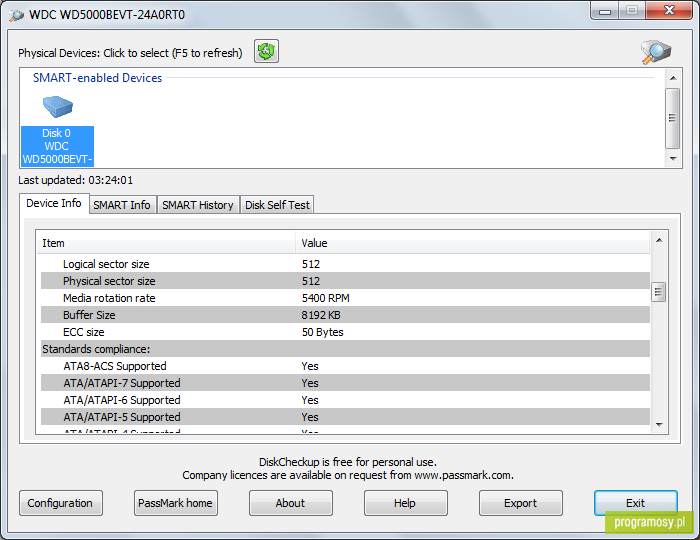Click the About button
This screenshot has width=700, height=540.
tap(291, 503)
